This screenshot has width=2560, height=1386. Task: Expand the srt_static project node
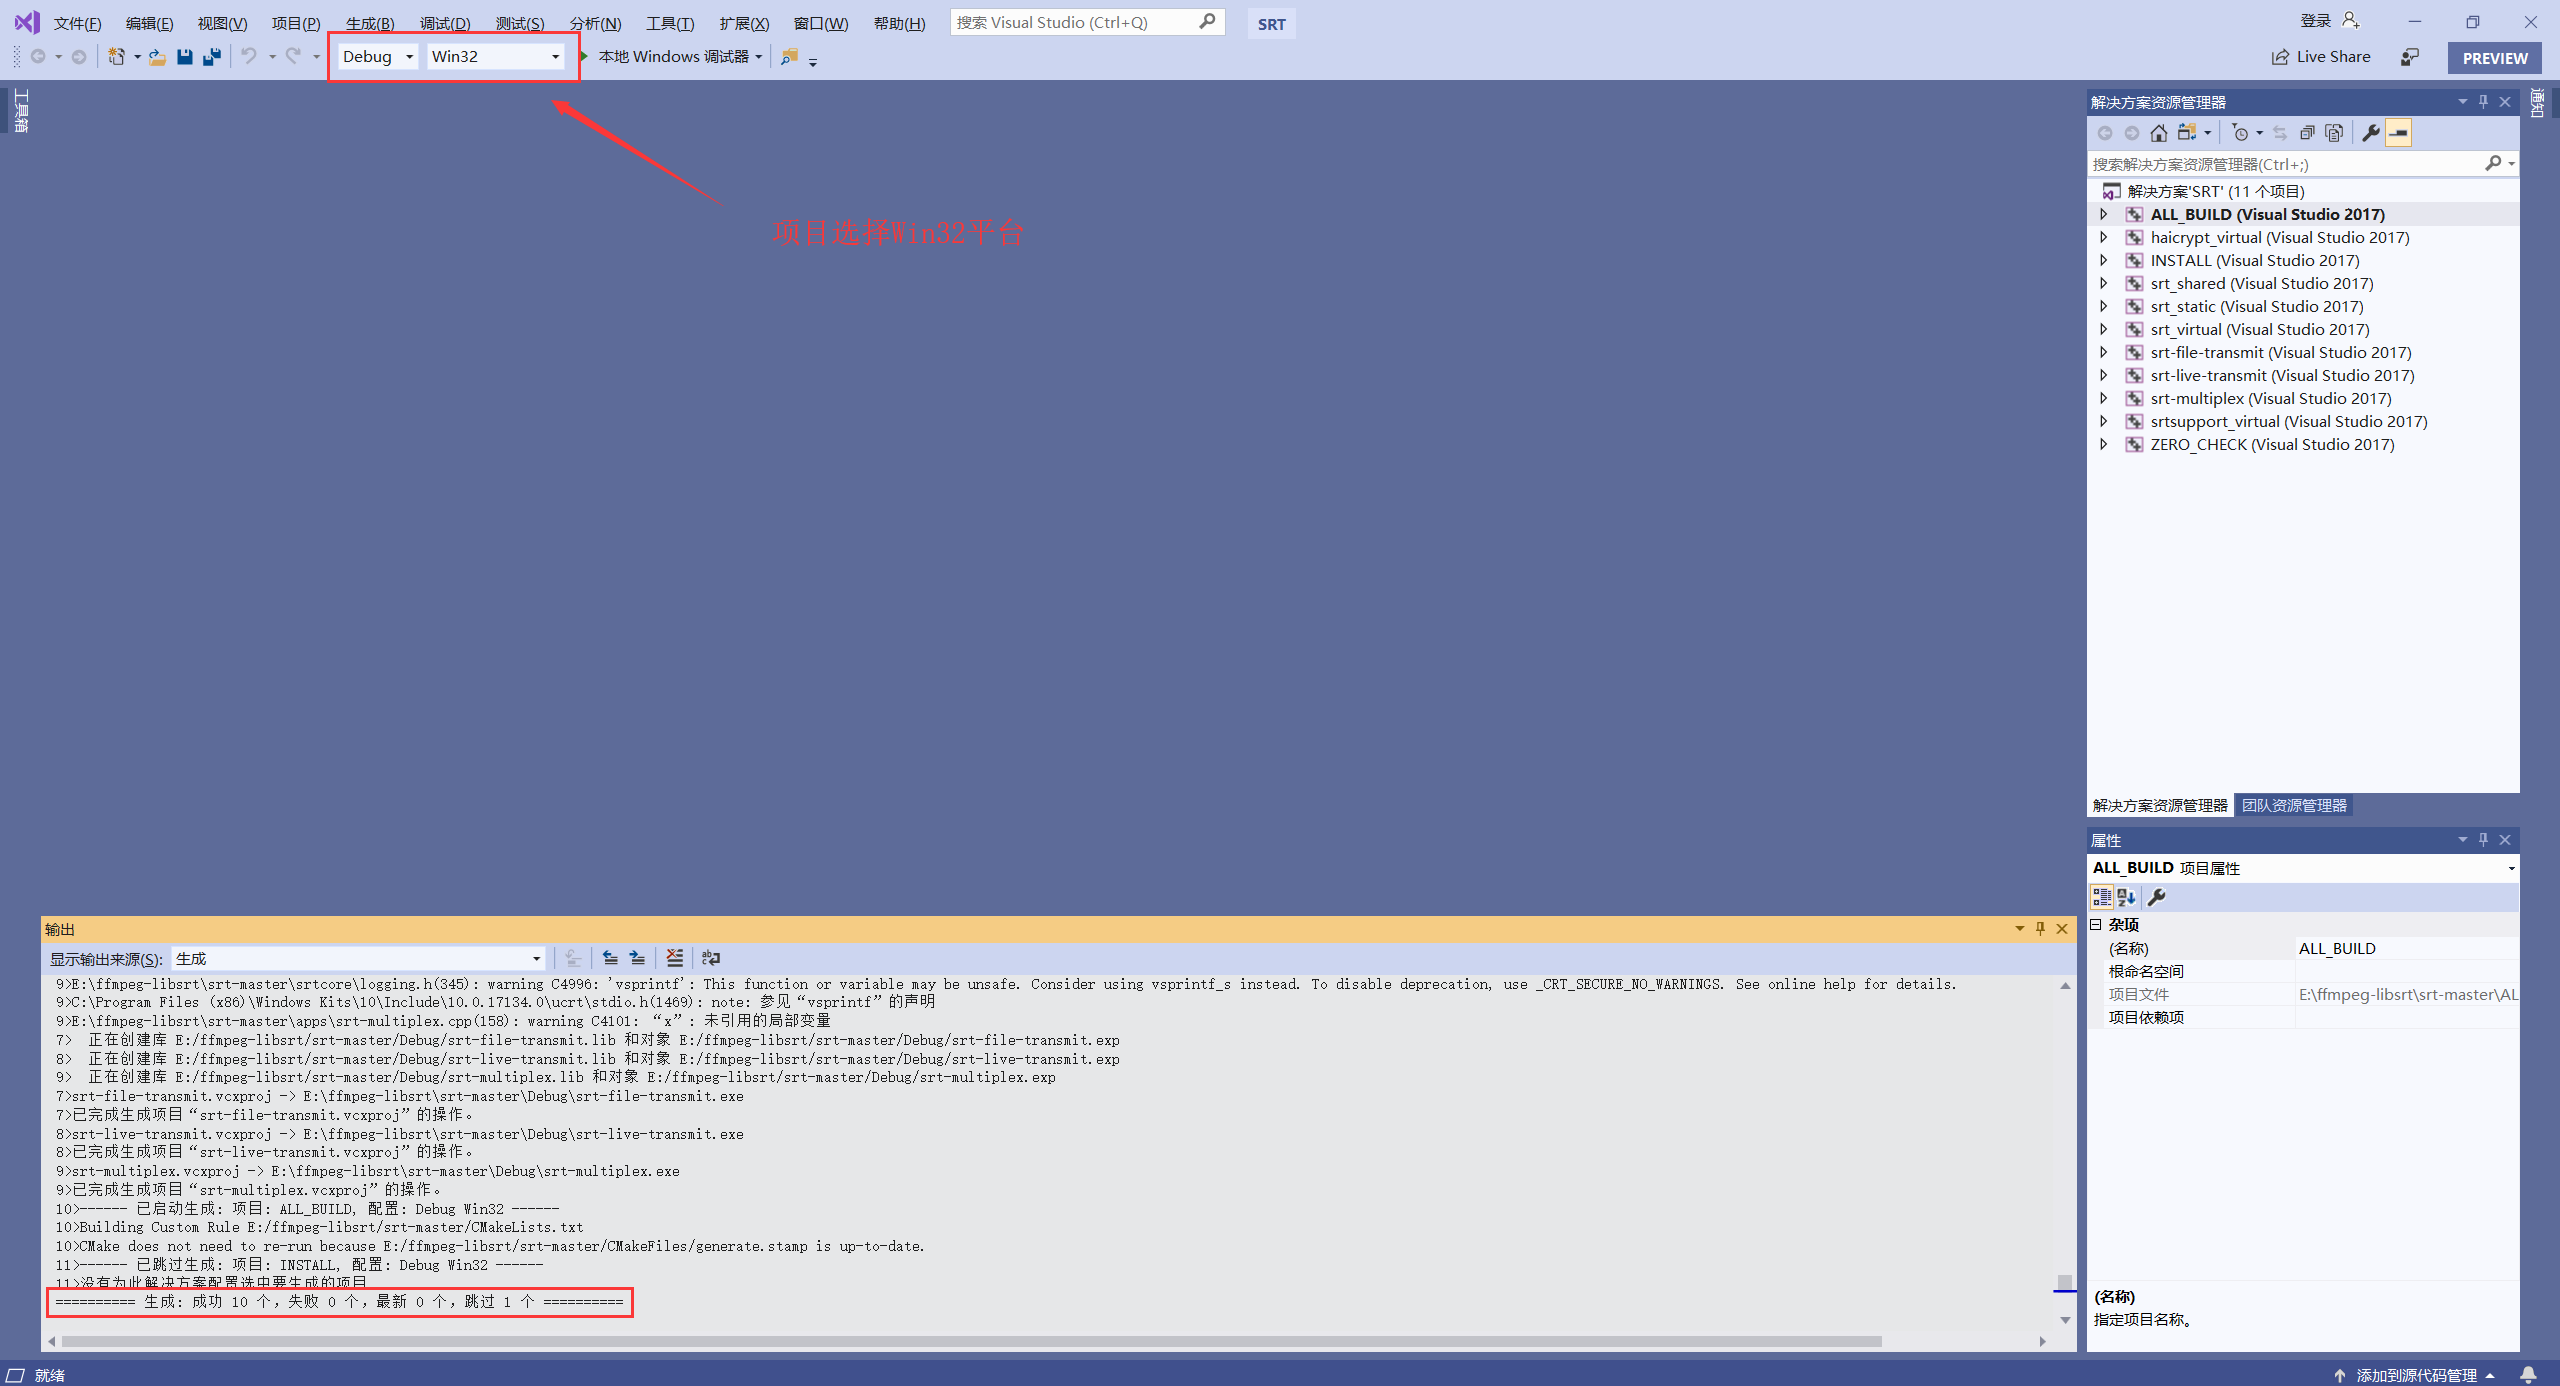point(2104,306)
